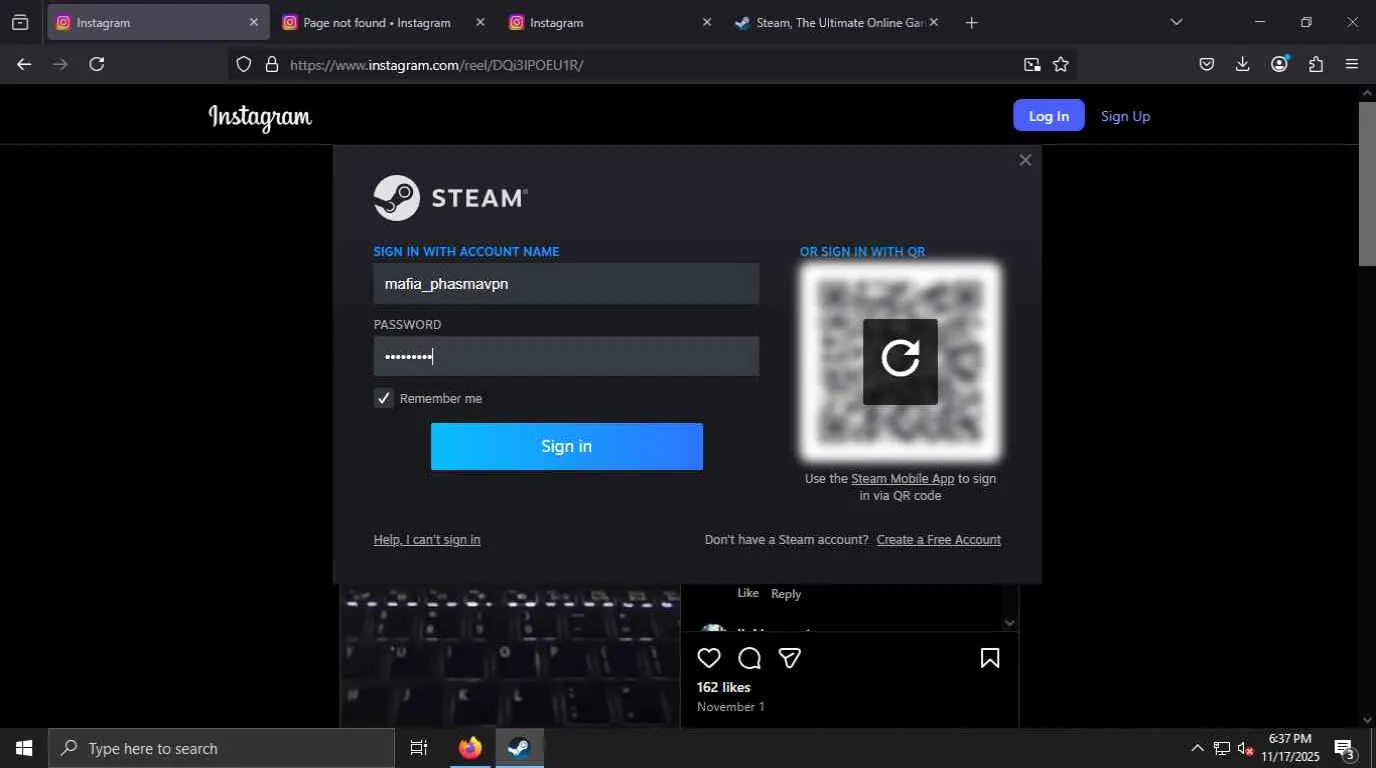The image size is (1376, 768).
Task: Click the November 1 post date
Action: click(731, 707)
